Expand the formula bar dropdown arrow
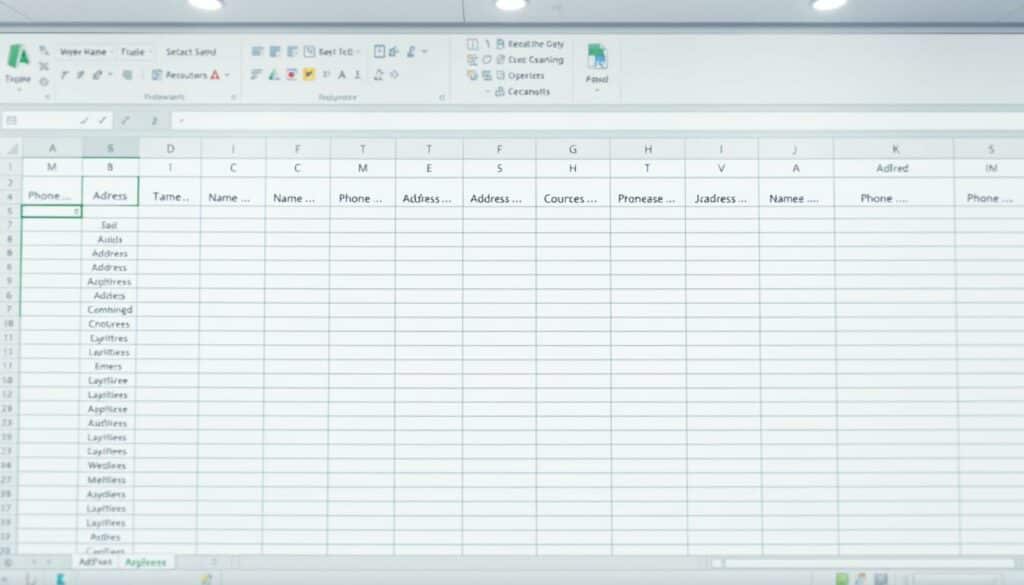The height and width of the screenshot is (585, 1024). [x=182, y=120]
